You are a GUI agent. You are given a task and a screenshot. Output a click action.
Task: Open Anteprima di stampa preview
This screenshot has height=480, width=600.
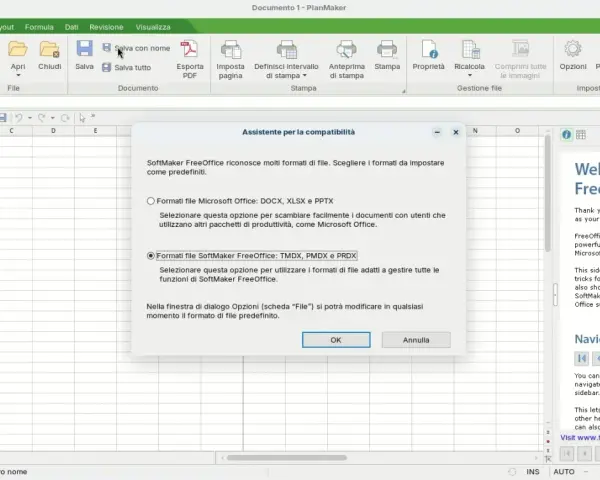(x=346, y=50)
